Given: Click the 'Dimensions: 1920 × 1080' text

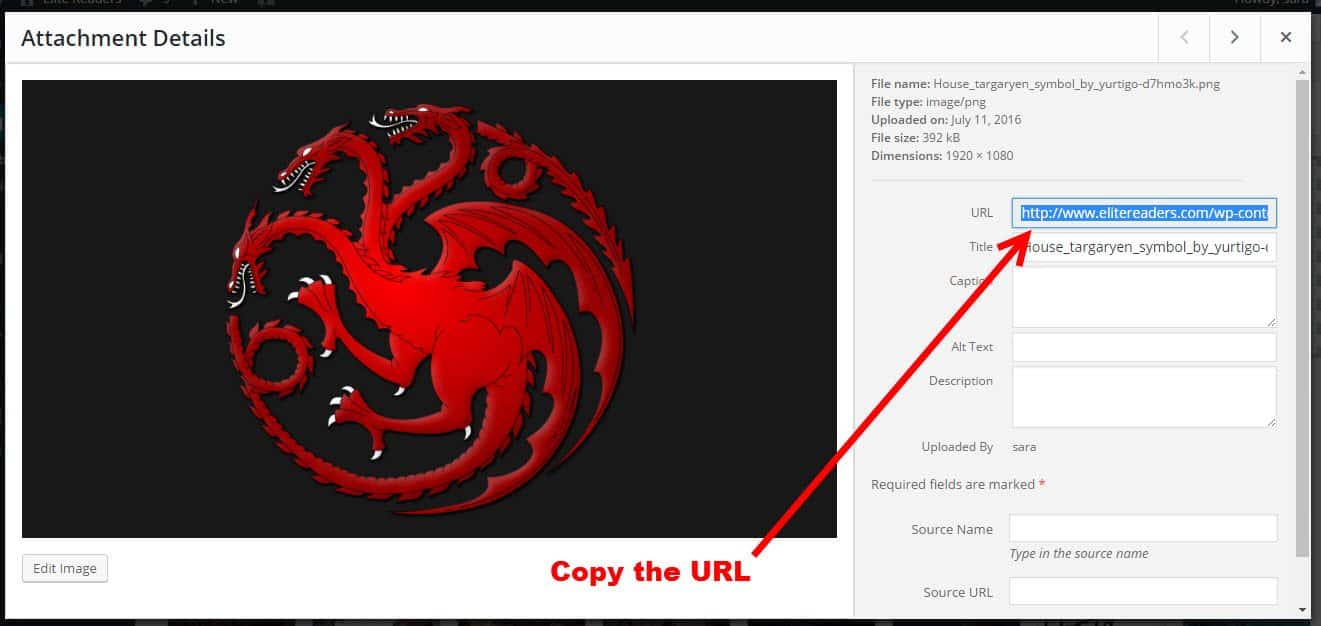Looking at the screenshot, I should coord(942,156).
